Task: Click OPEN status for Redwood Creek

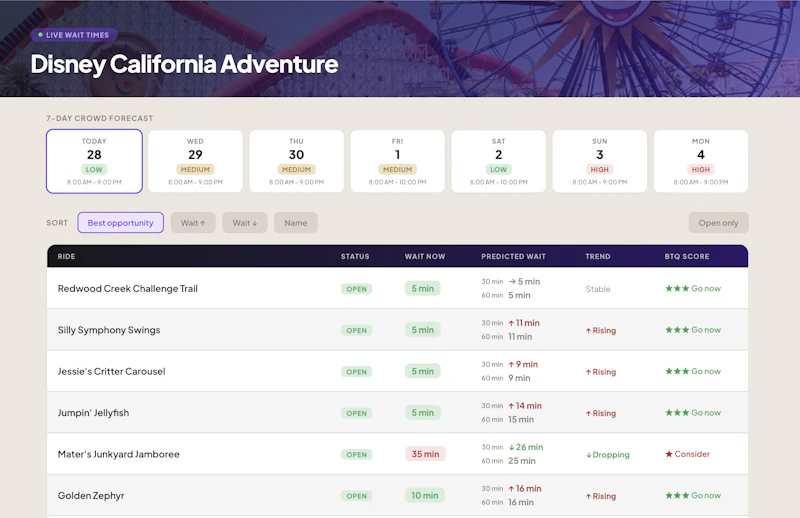Action: 357,289
